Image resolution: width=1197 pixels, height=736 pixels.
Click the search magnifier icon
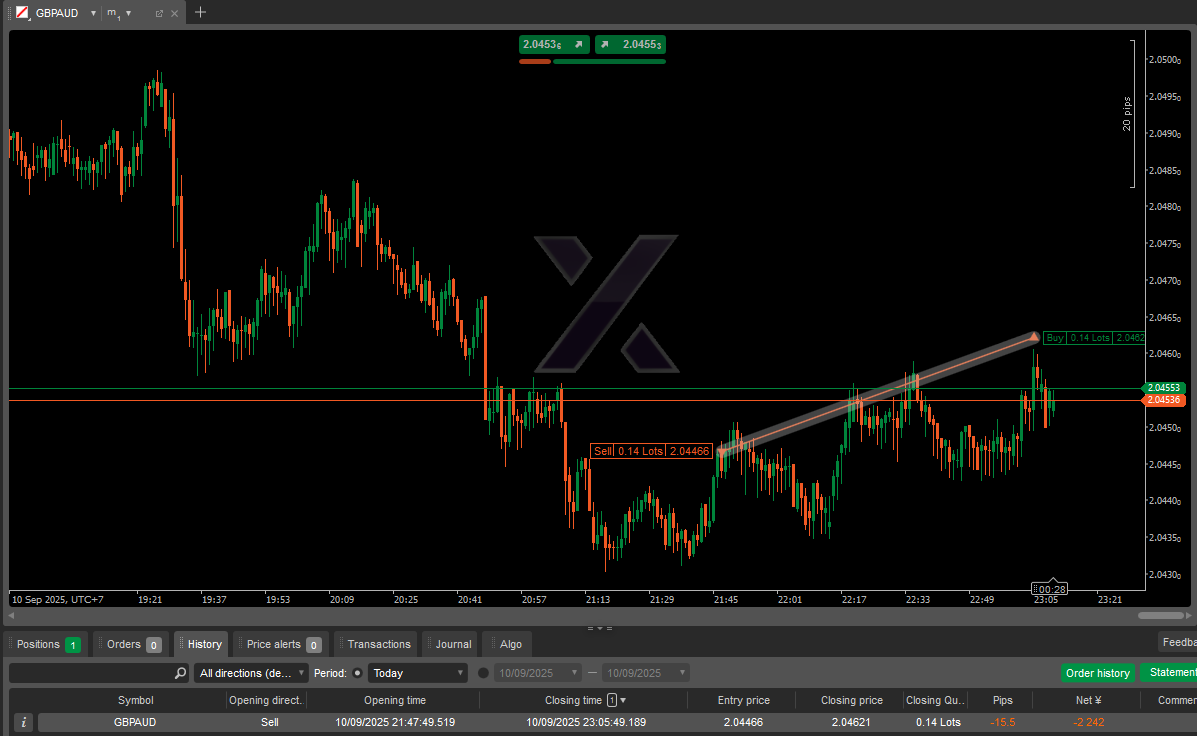(180, 673)
